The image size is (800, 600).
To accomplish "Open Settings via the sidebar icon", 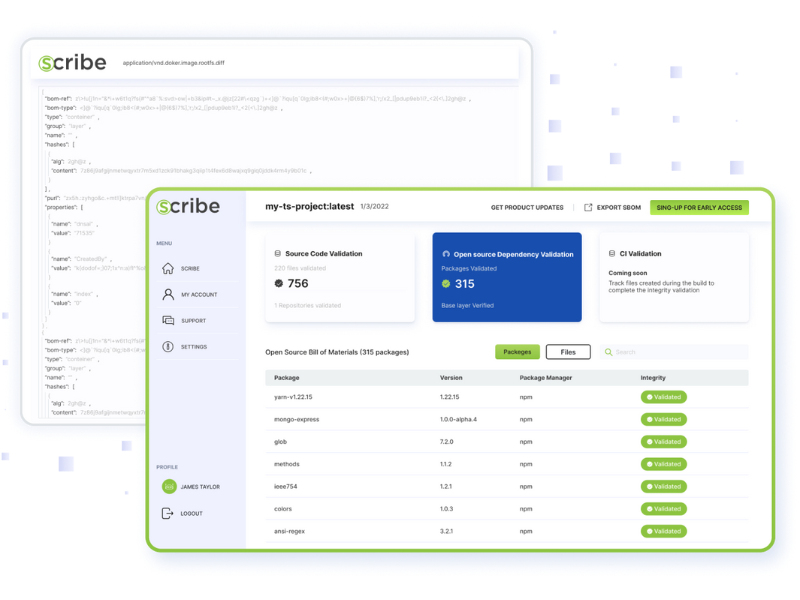I will (167, 345).
